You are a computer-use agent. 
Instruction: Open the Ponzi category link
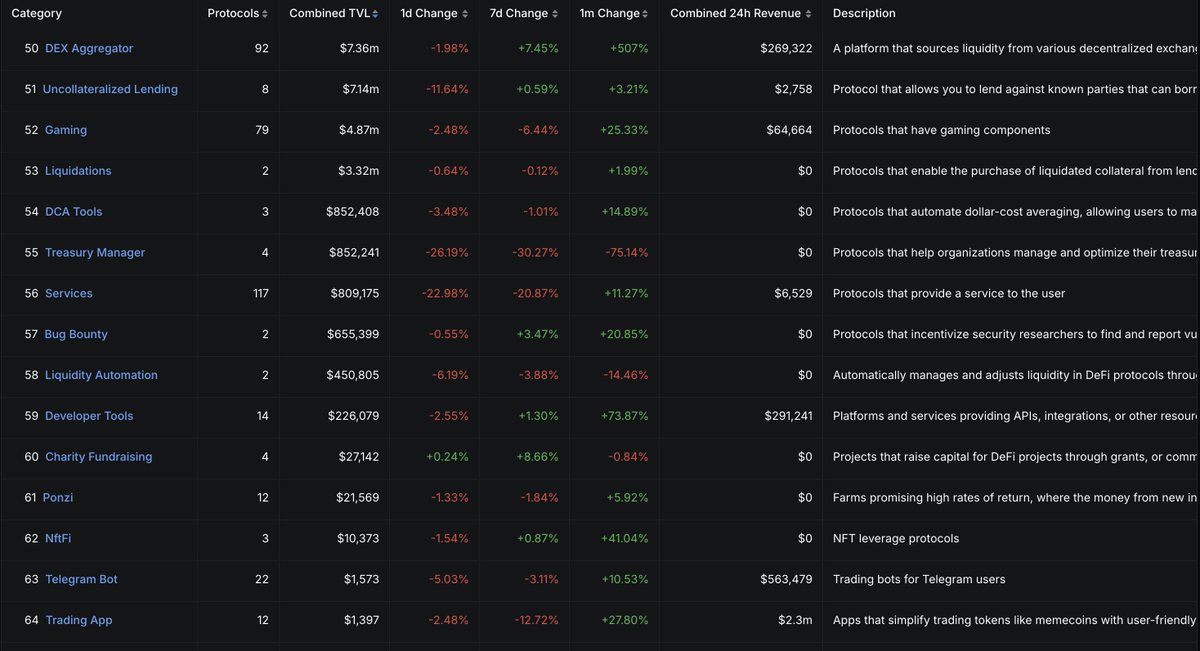tap(58, 498)
